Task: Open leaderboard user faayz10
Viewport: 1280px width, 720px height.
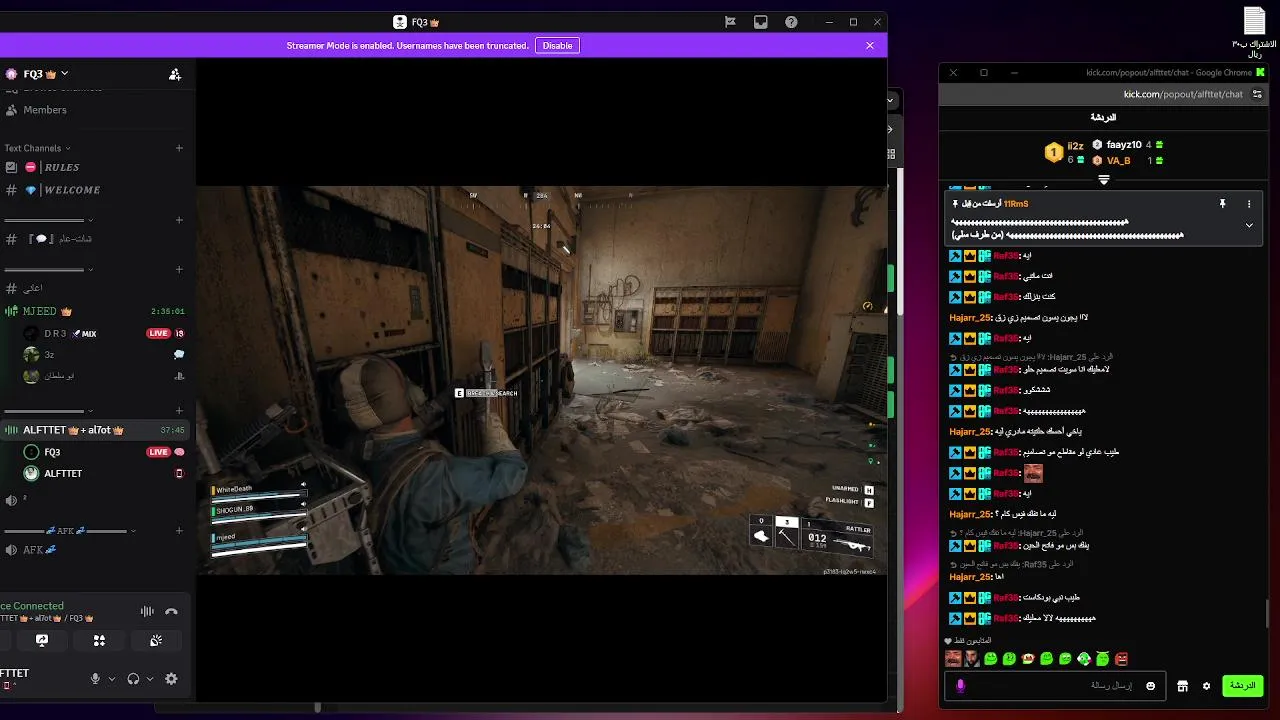Action: click(1124, 145)
